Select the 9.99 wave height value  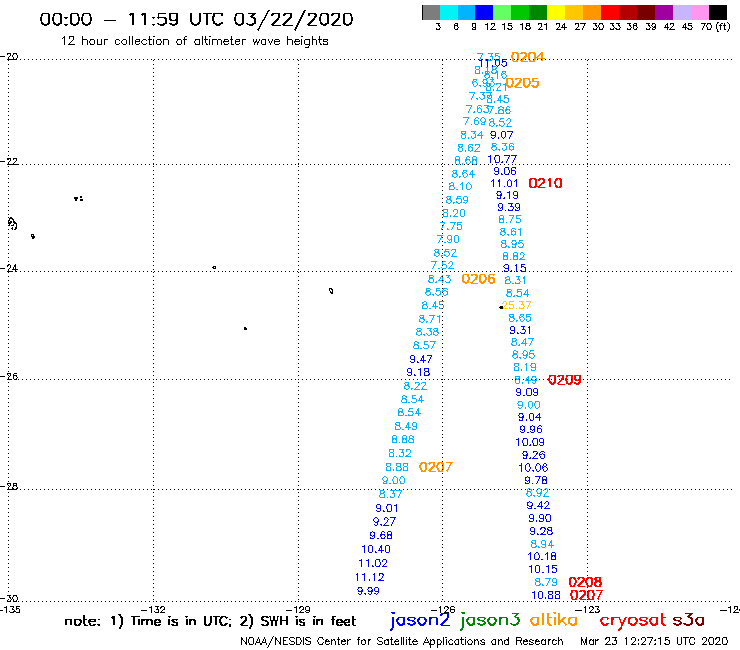(368, 591)
